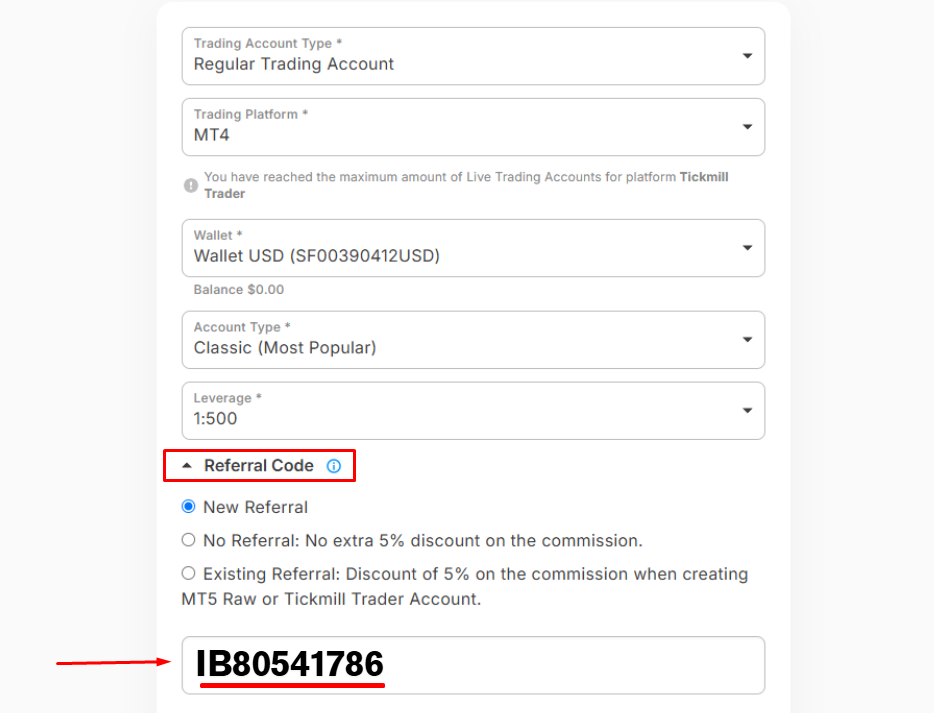Choose the No Referral radio option
This screenshot has width=934, height=713.
(188, 540)
